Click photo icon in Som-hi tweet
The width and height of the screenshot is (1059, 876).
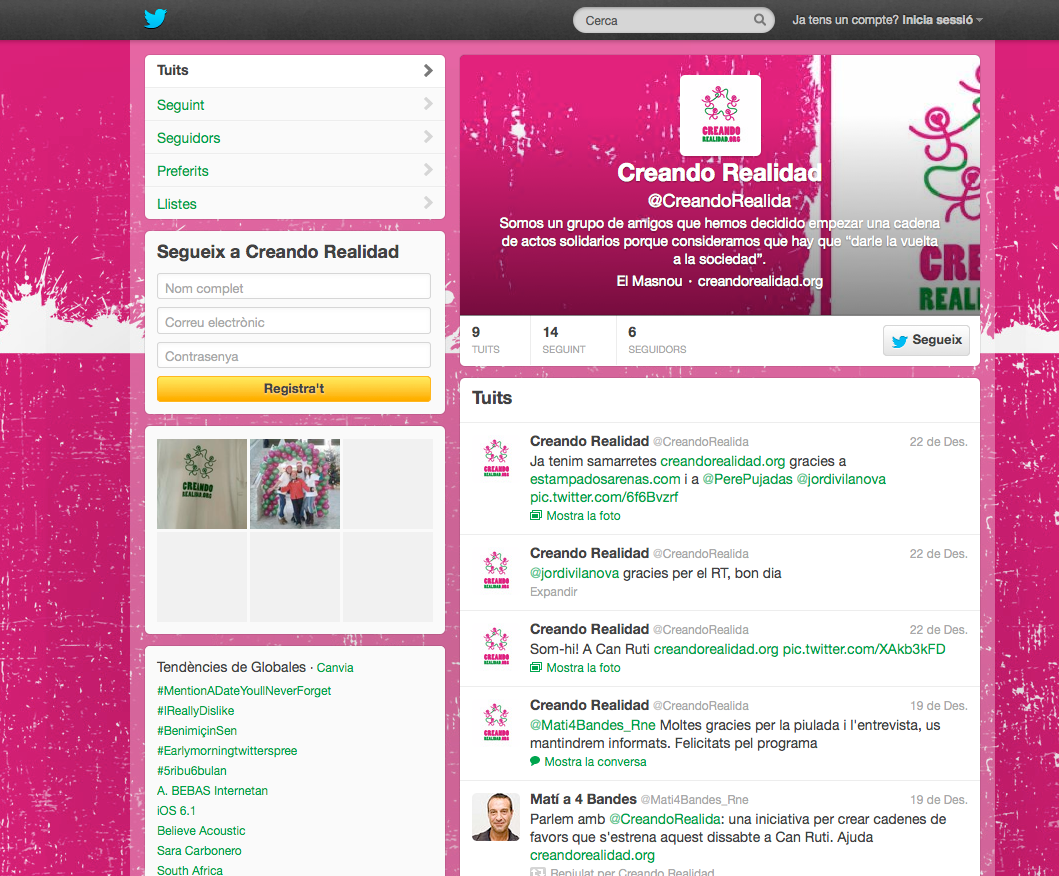[x=536, y=667]
